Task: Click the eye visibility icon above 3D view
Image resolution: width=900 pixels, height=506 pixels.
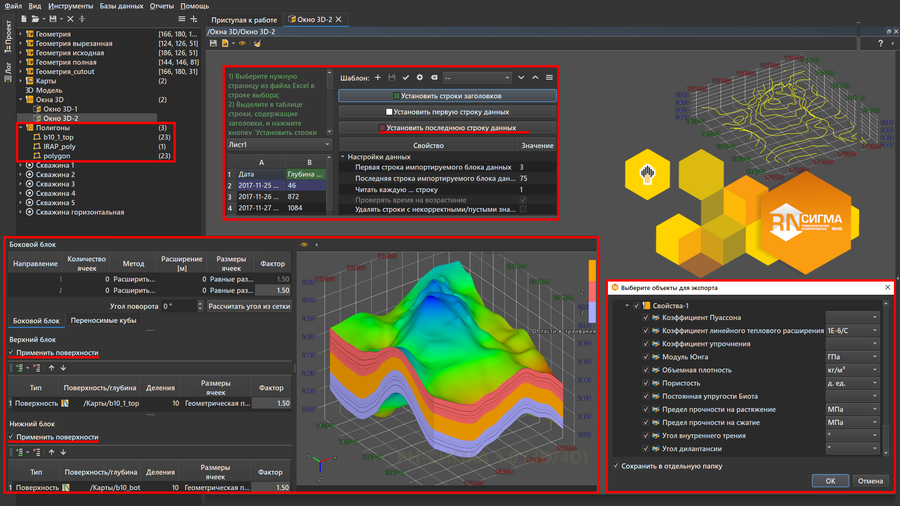Action: [x=305, y=244]
